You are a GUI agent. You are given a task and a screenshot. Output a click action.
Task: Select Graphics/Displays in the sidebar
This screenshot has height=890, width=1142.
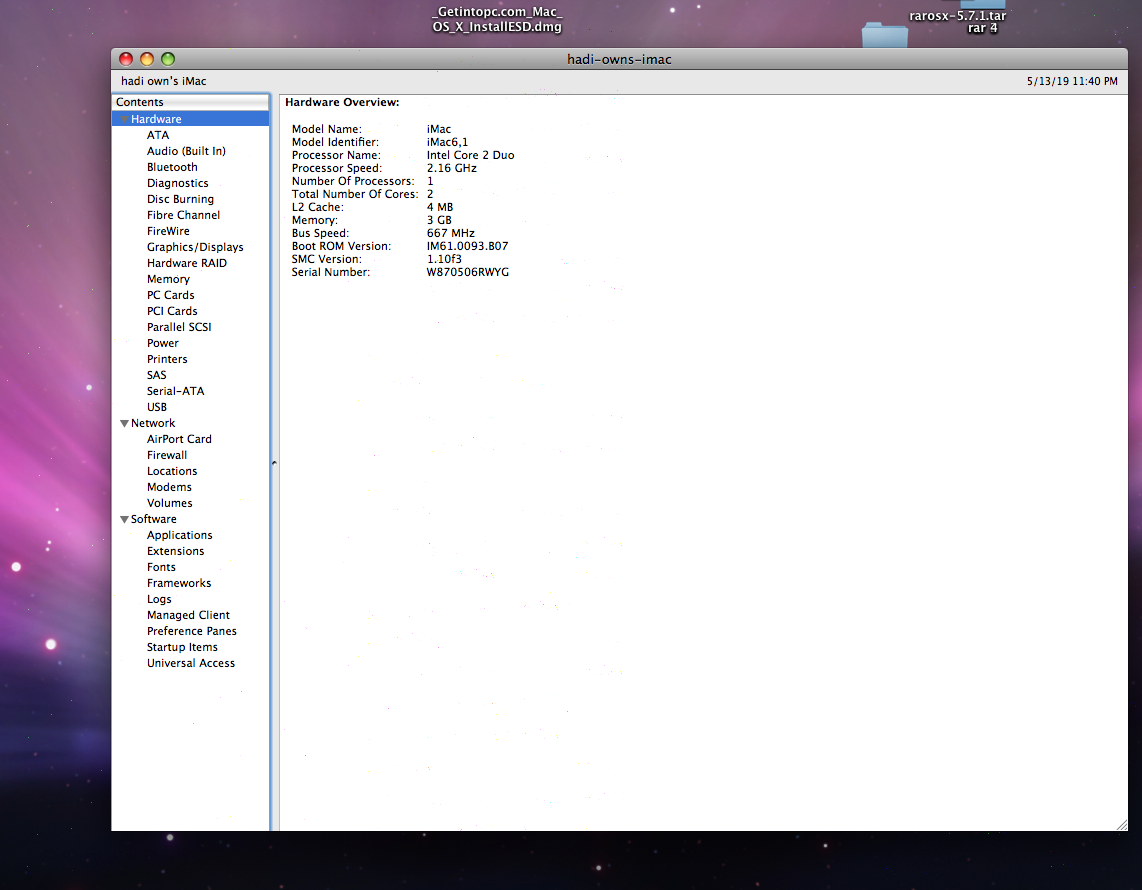(x=195, y=247)
